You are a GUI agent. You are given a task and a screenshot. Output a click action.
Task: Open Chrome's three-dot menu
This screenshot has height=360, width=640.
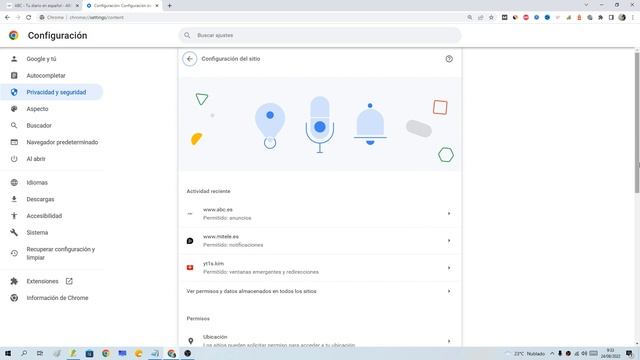(x=633, y=18)
